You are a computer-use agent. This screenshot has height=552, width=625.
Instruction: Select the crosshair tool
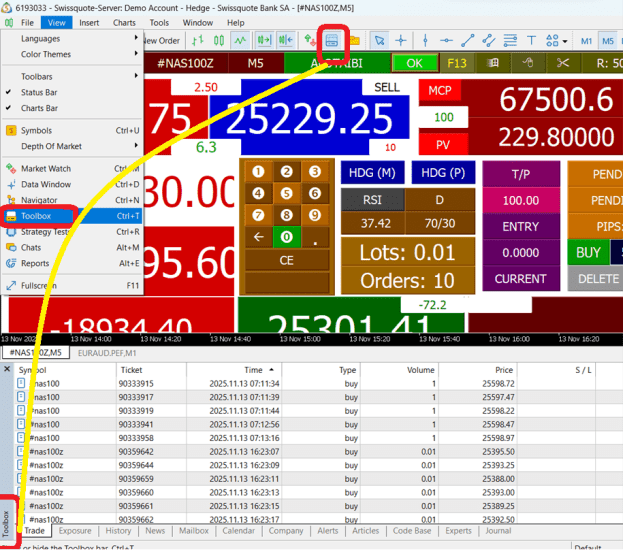click(401, 40)
